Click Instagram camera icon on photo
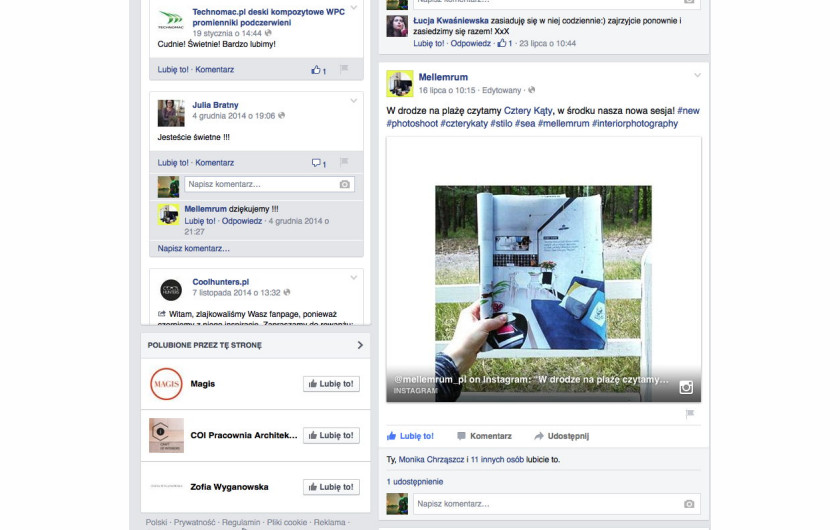Image resolution: width=840 pixels, height=530 pixels. tap(686, 387)
